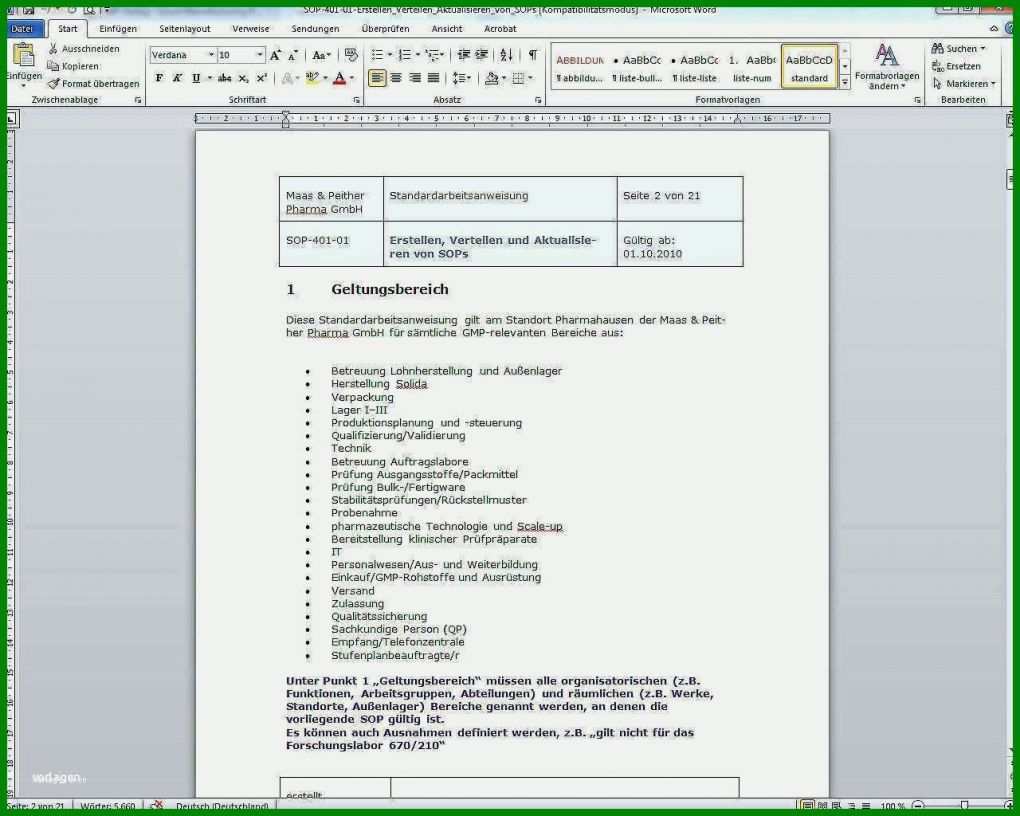Screen dimensions: 1020x816
Task: Expand the Formatvorlagen styles gallery
Action: click(x=844, y=83)
